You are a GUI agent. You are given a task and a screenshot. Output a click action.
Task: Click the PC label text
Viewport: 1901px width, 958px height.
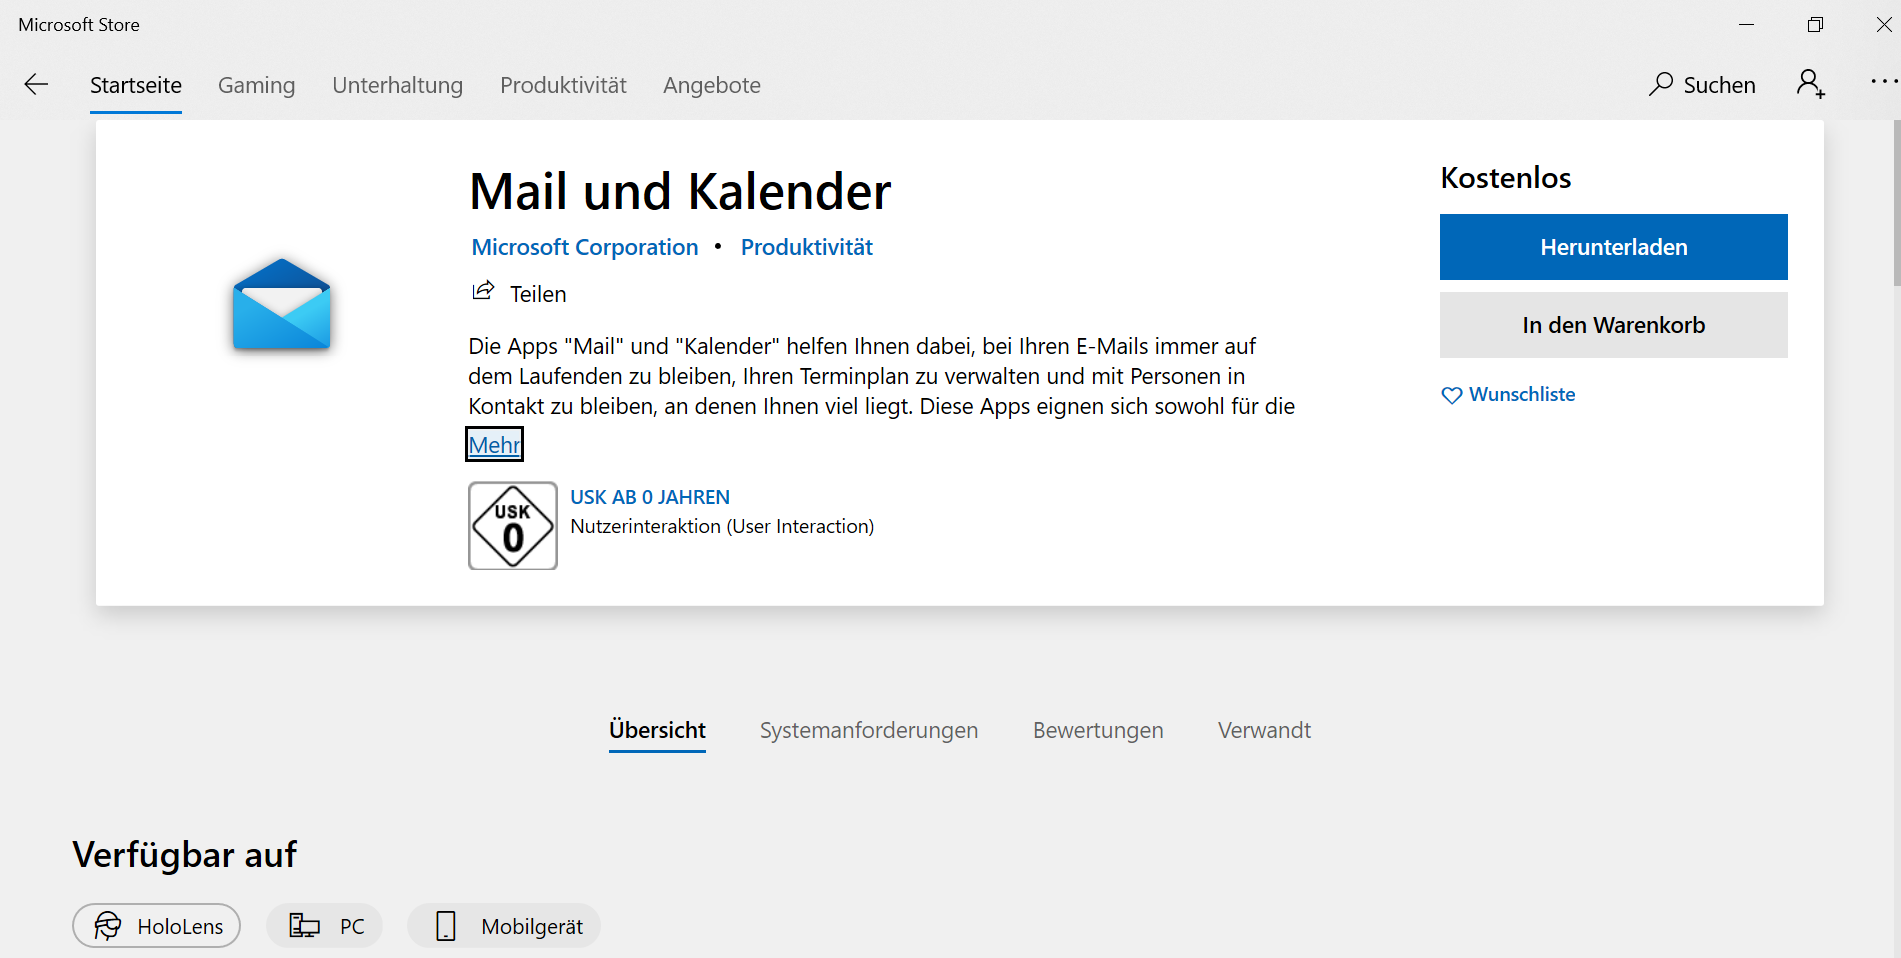[352, 927]
